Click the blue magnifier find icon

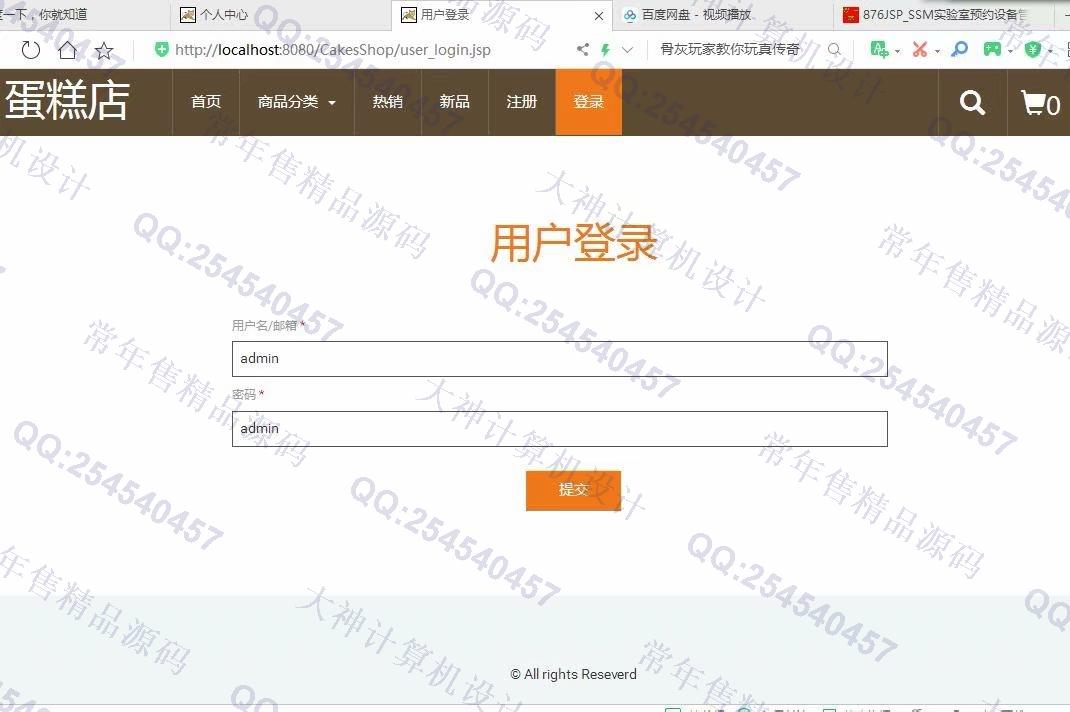click(x=959, y=49)
